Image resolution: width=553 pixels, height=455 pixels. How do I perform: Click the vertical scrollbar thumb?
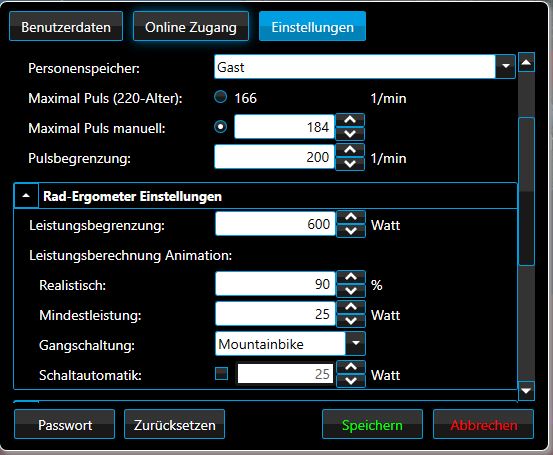click(x=527, y=191)
